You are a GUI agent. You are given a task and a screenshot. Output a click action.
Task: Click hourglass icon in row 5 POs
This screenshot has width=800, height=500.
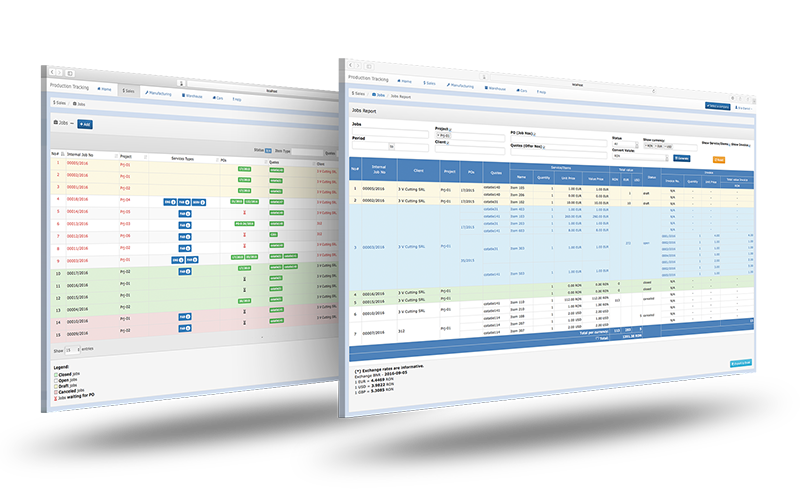click(x=243, y=212)
